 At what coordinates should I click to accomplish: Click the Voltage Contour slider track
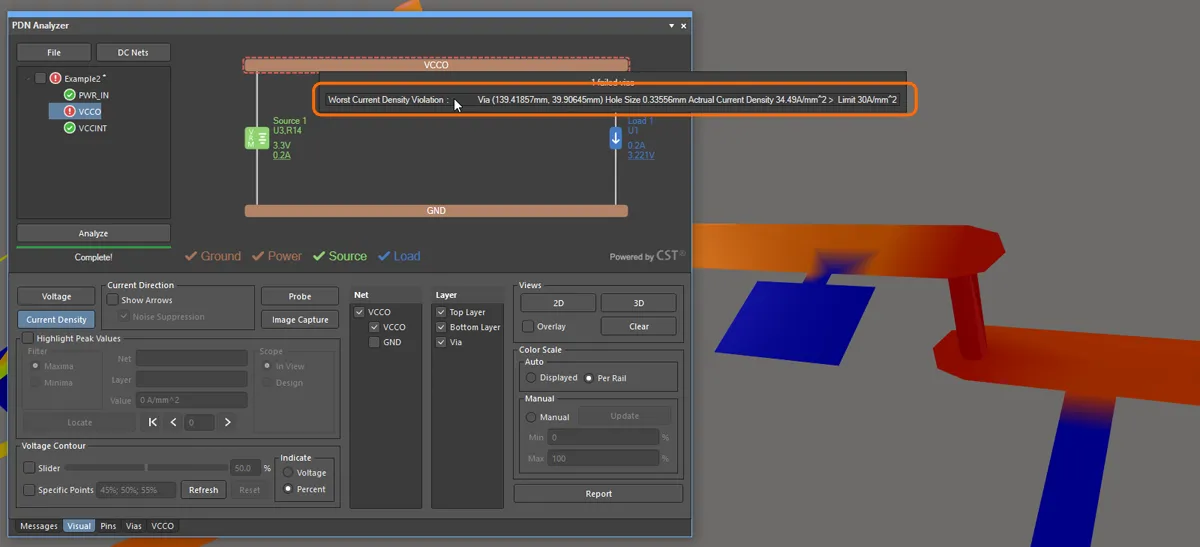[146, 467]
